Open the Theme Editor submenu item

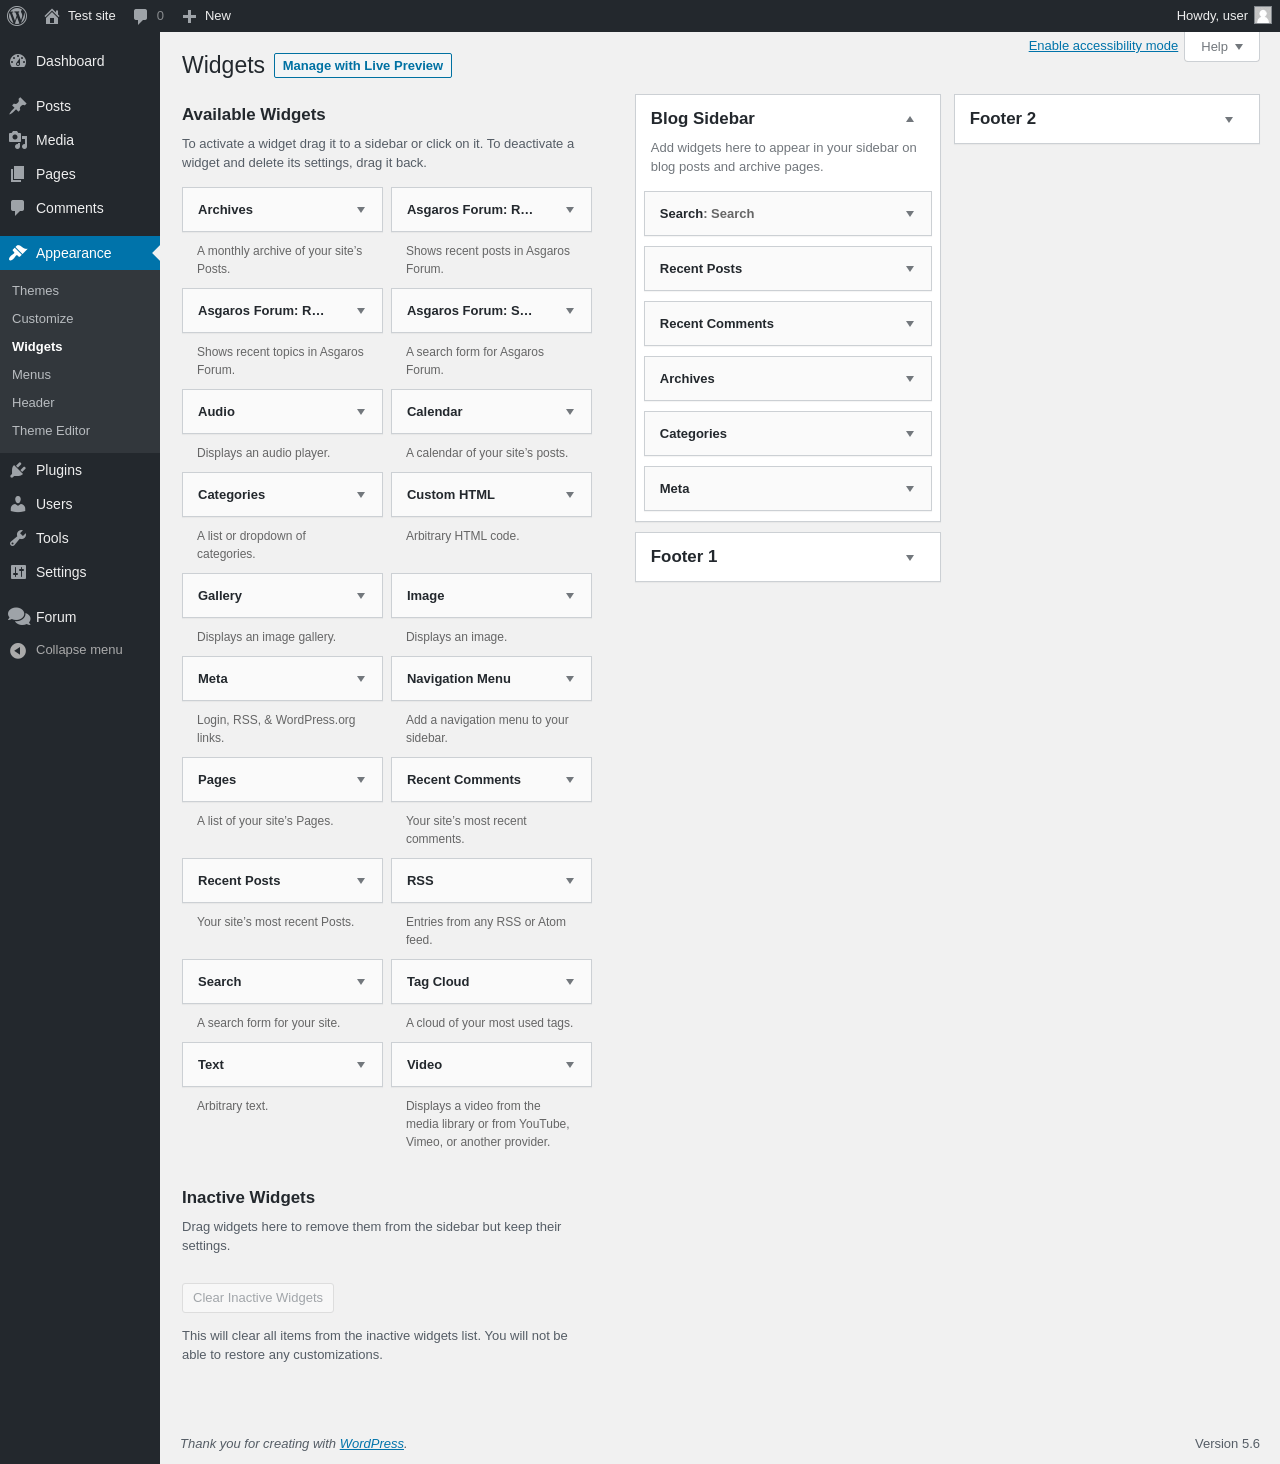pyautogui.click(x=80, y=431)
